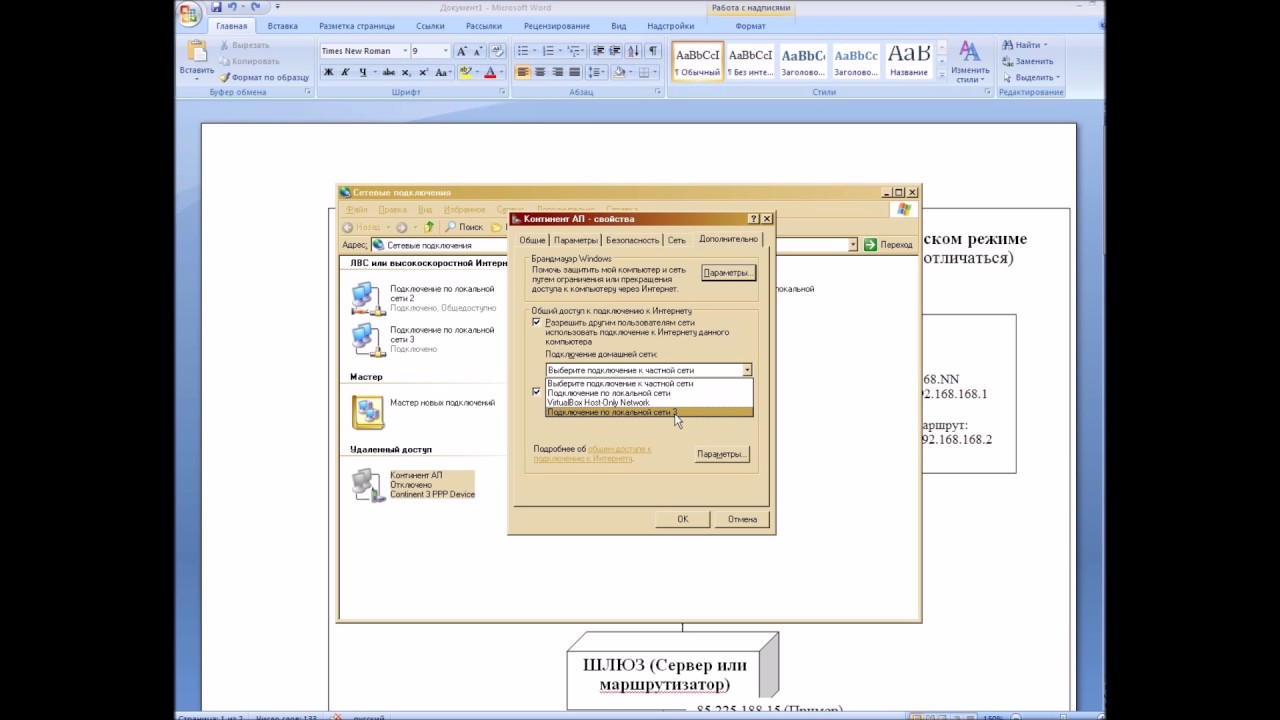
Task: Open font name dropdown Times New Roman
Action: point(404,51)
